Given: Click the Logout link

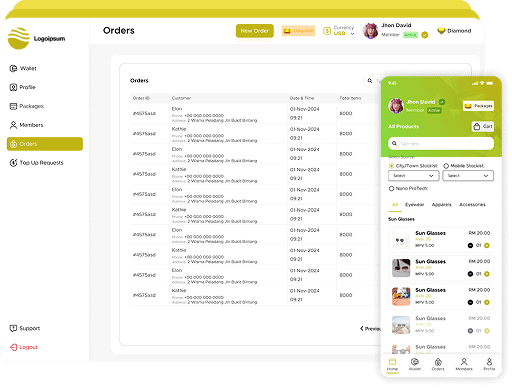Looking at the screenshot, I should [24, 347].
